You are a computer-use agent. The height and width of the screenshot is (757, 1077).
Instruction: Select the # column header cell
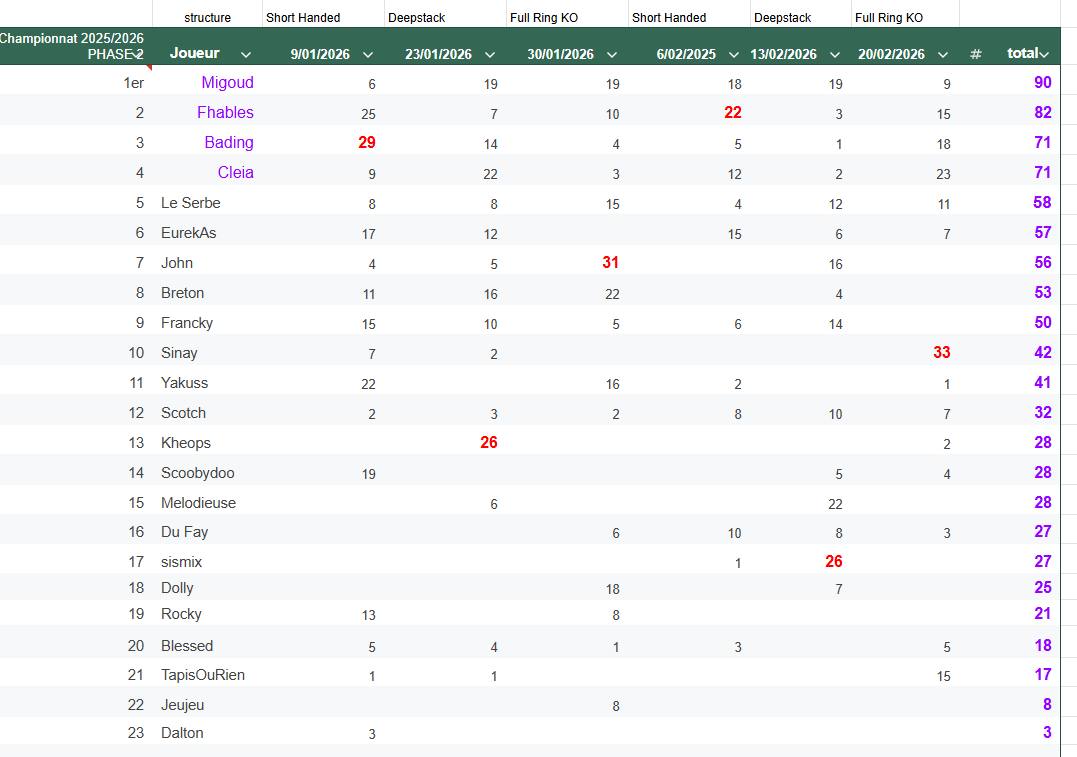tap(975, 54)
